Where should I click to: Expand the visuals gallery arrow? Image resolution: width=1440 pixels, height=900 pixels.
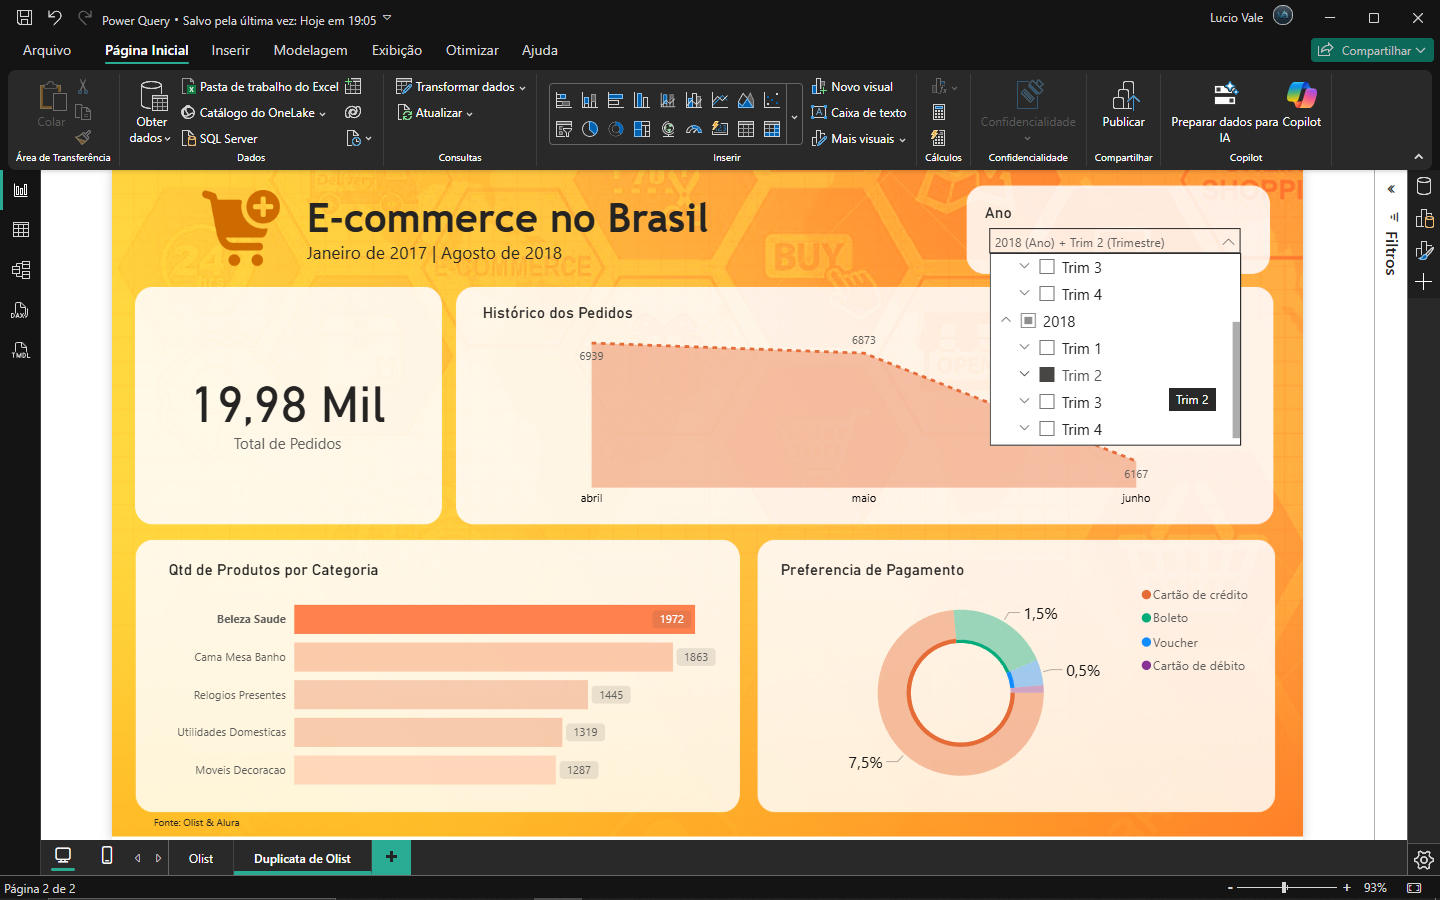coord(795,117)
